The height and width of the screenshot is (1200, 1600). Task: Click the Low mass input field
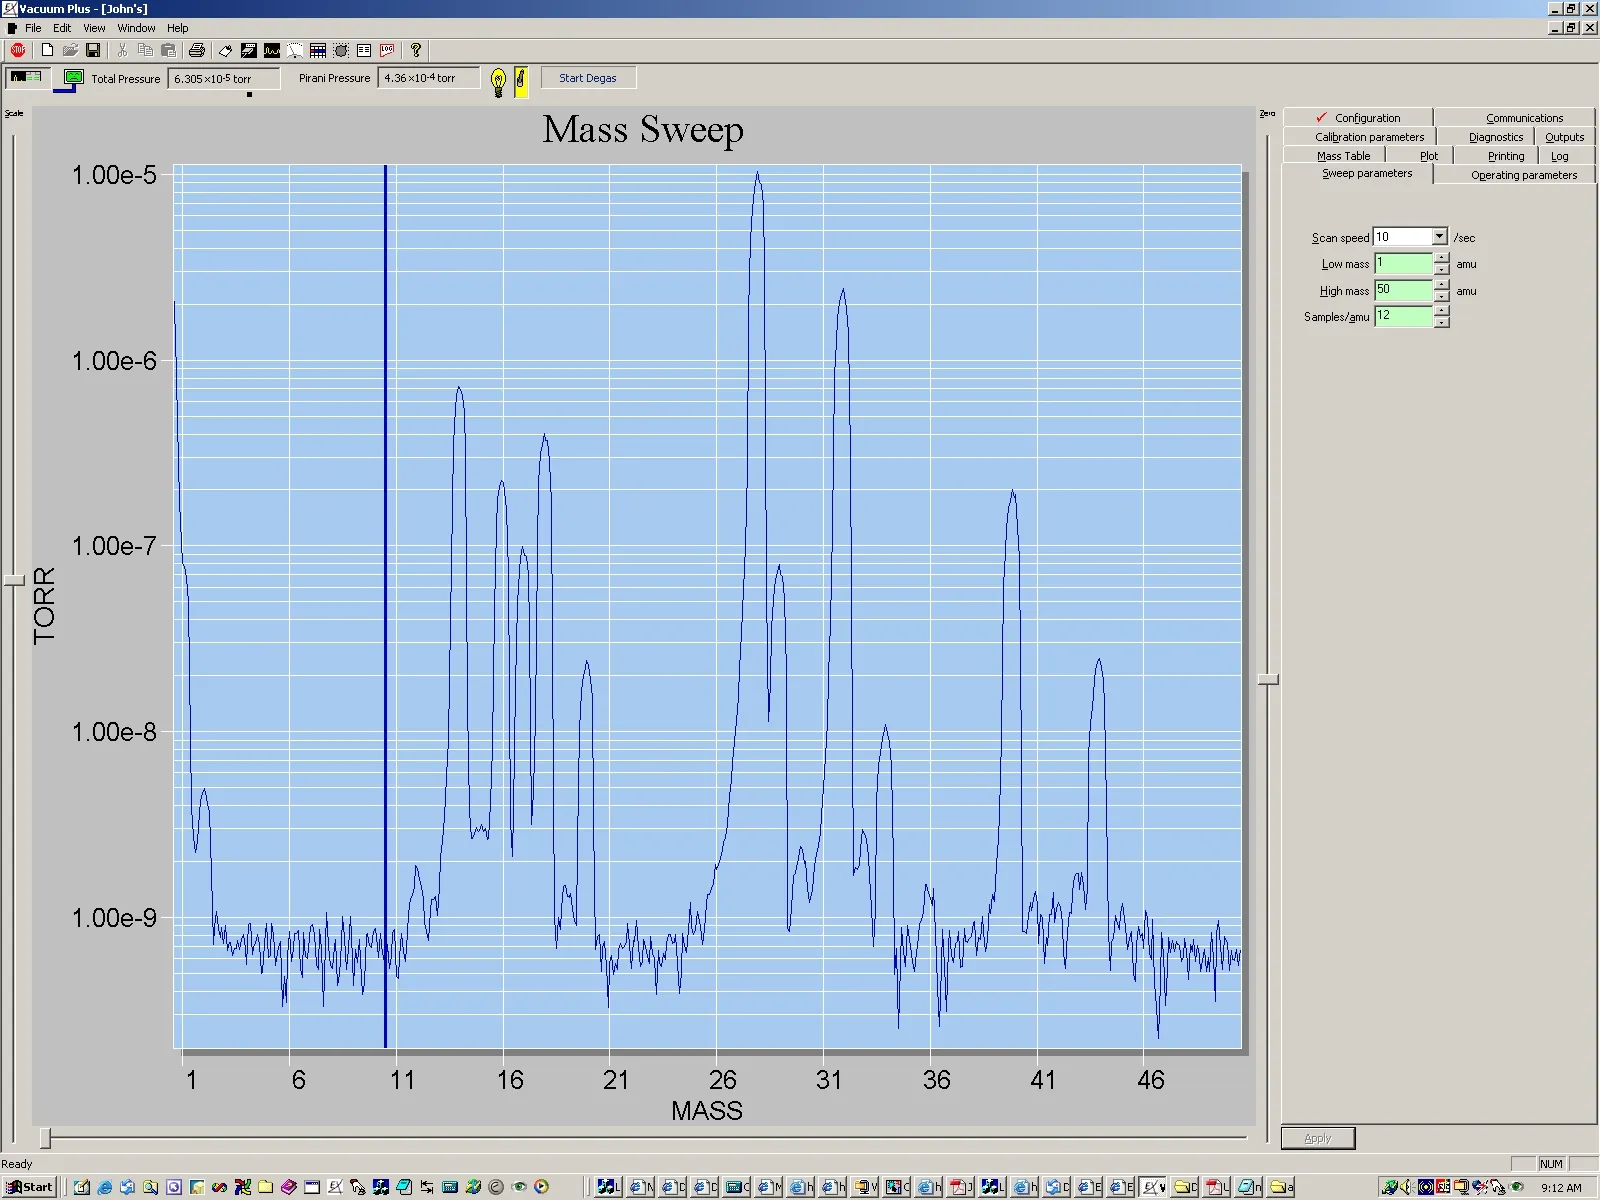(x=1403, y=263)
